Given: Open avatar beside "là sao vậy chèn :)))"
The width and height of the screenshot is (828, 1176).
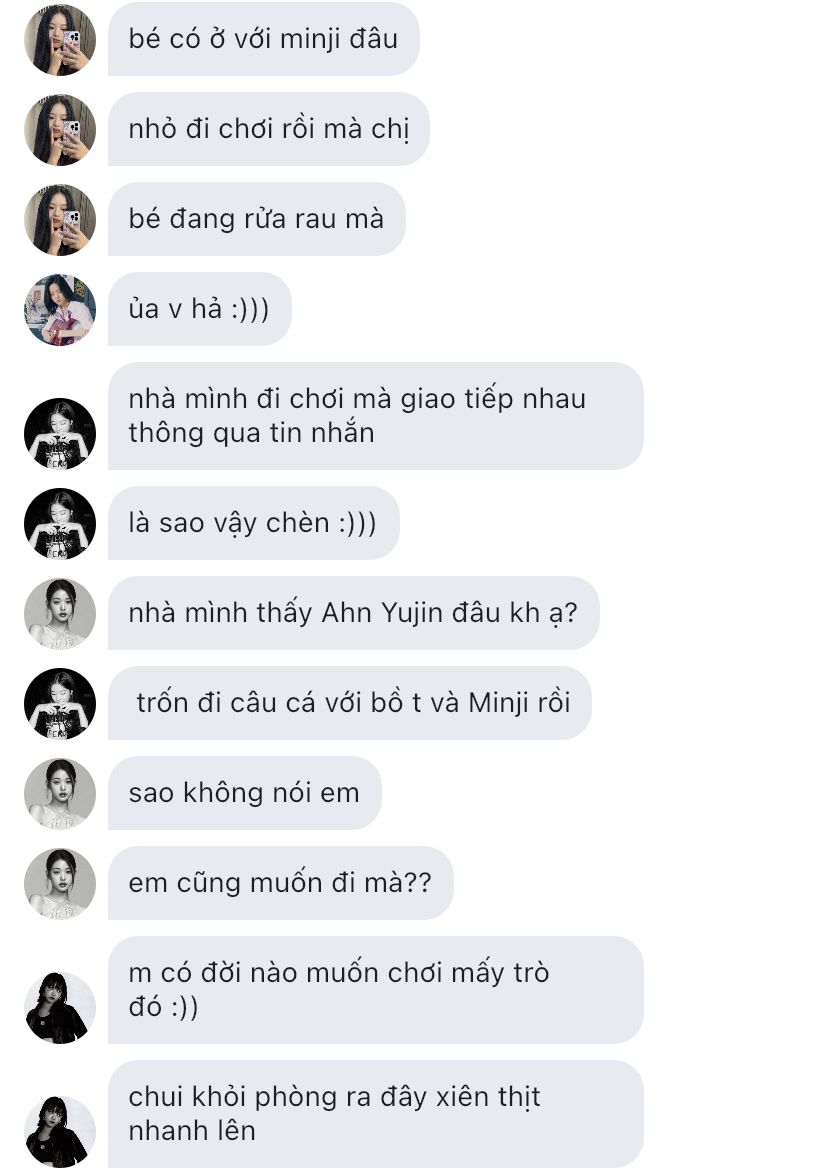Looking at the screenshot, I should 60,524.
